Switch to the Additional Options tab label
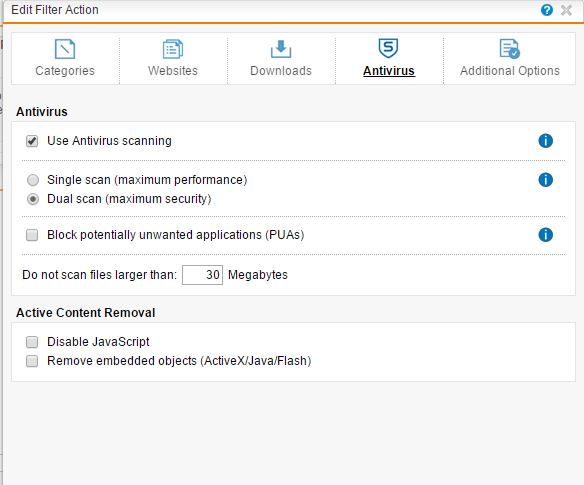 (510, 71)
